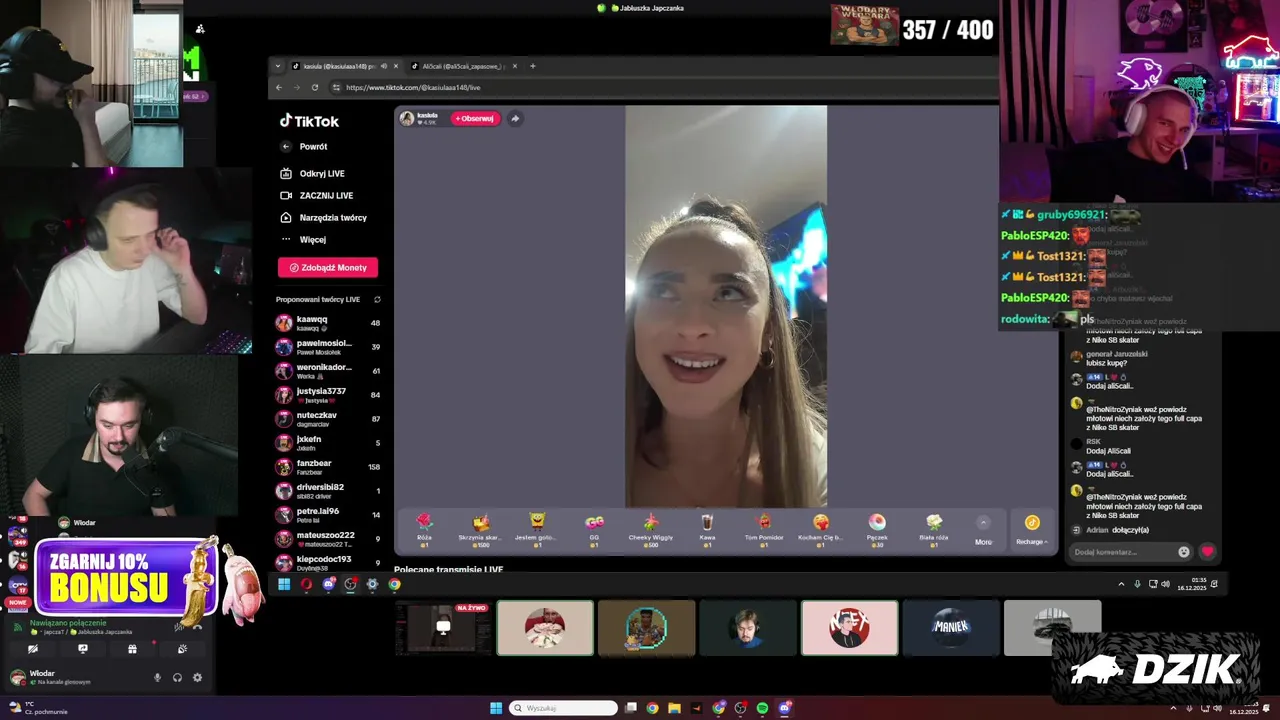Reload the TikTok browser page
Viewport: 1280px width, 720px height.
tap(315, 87)
